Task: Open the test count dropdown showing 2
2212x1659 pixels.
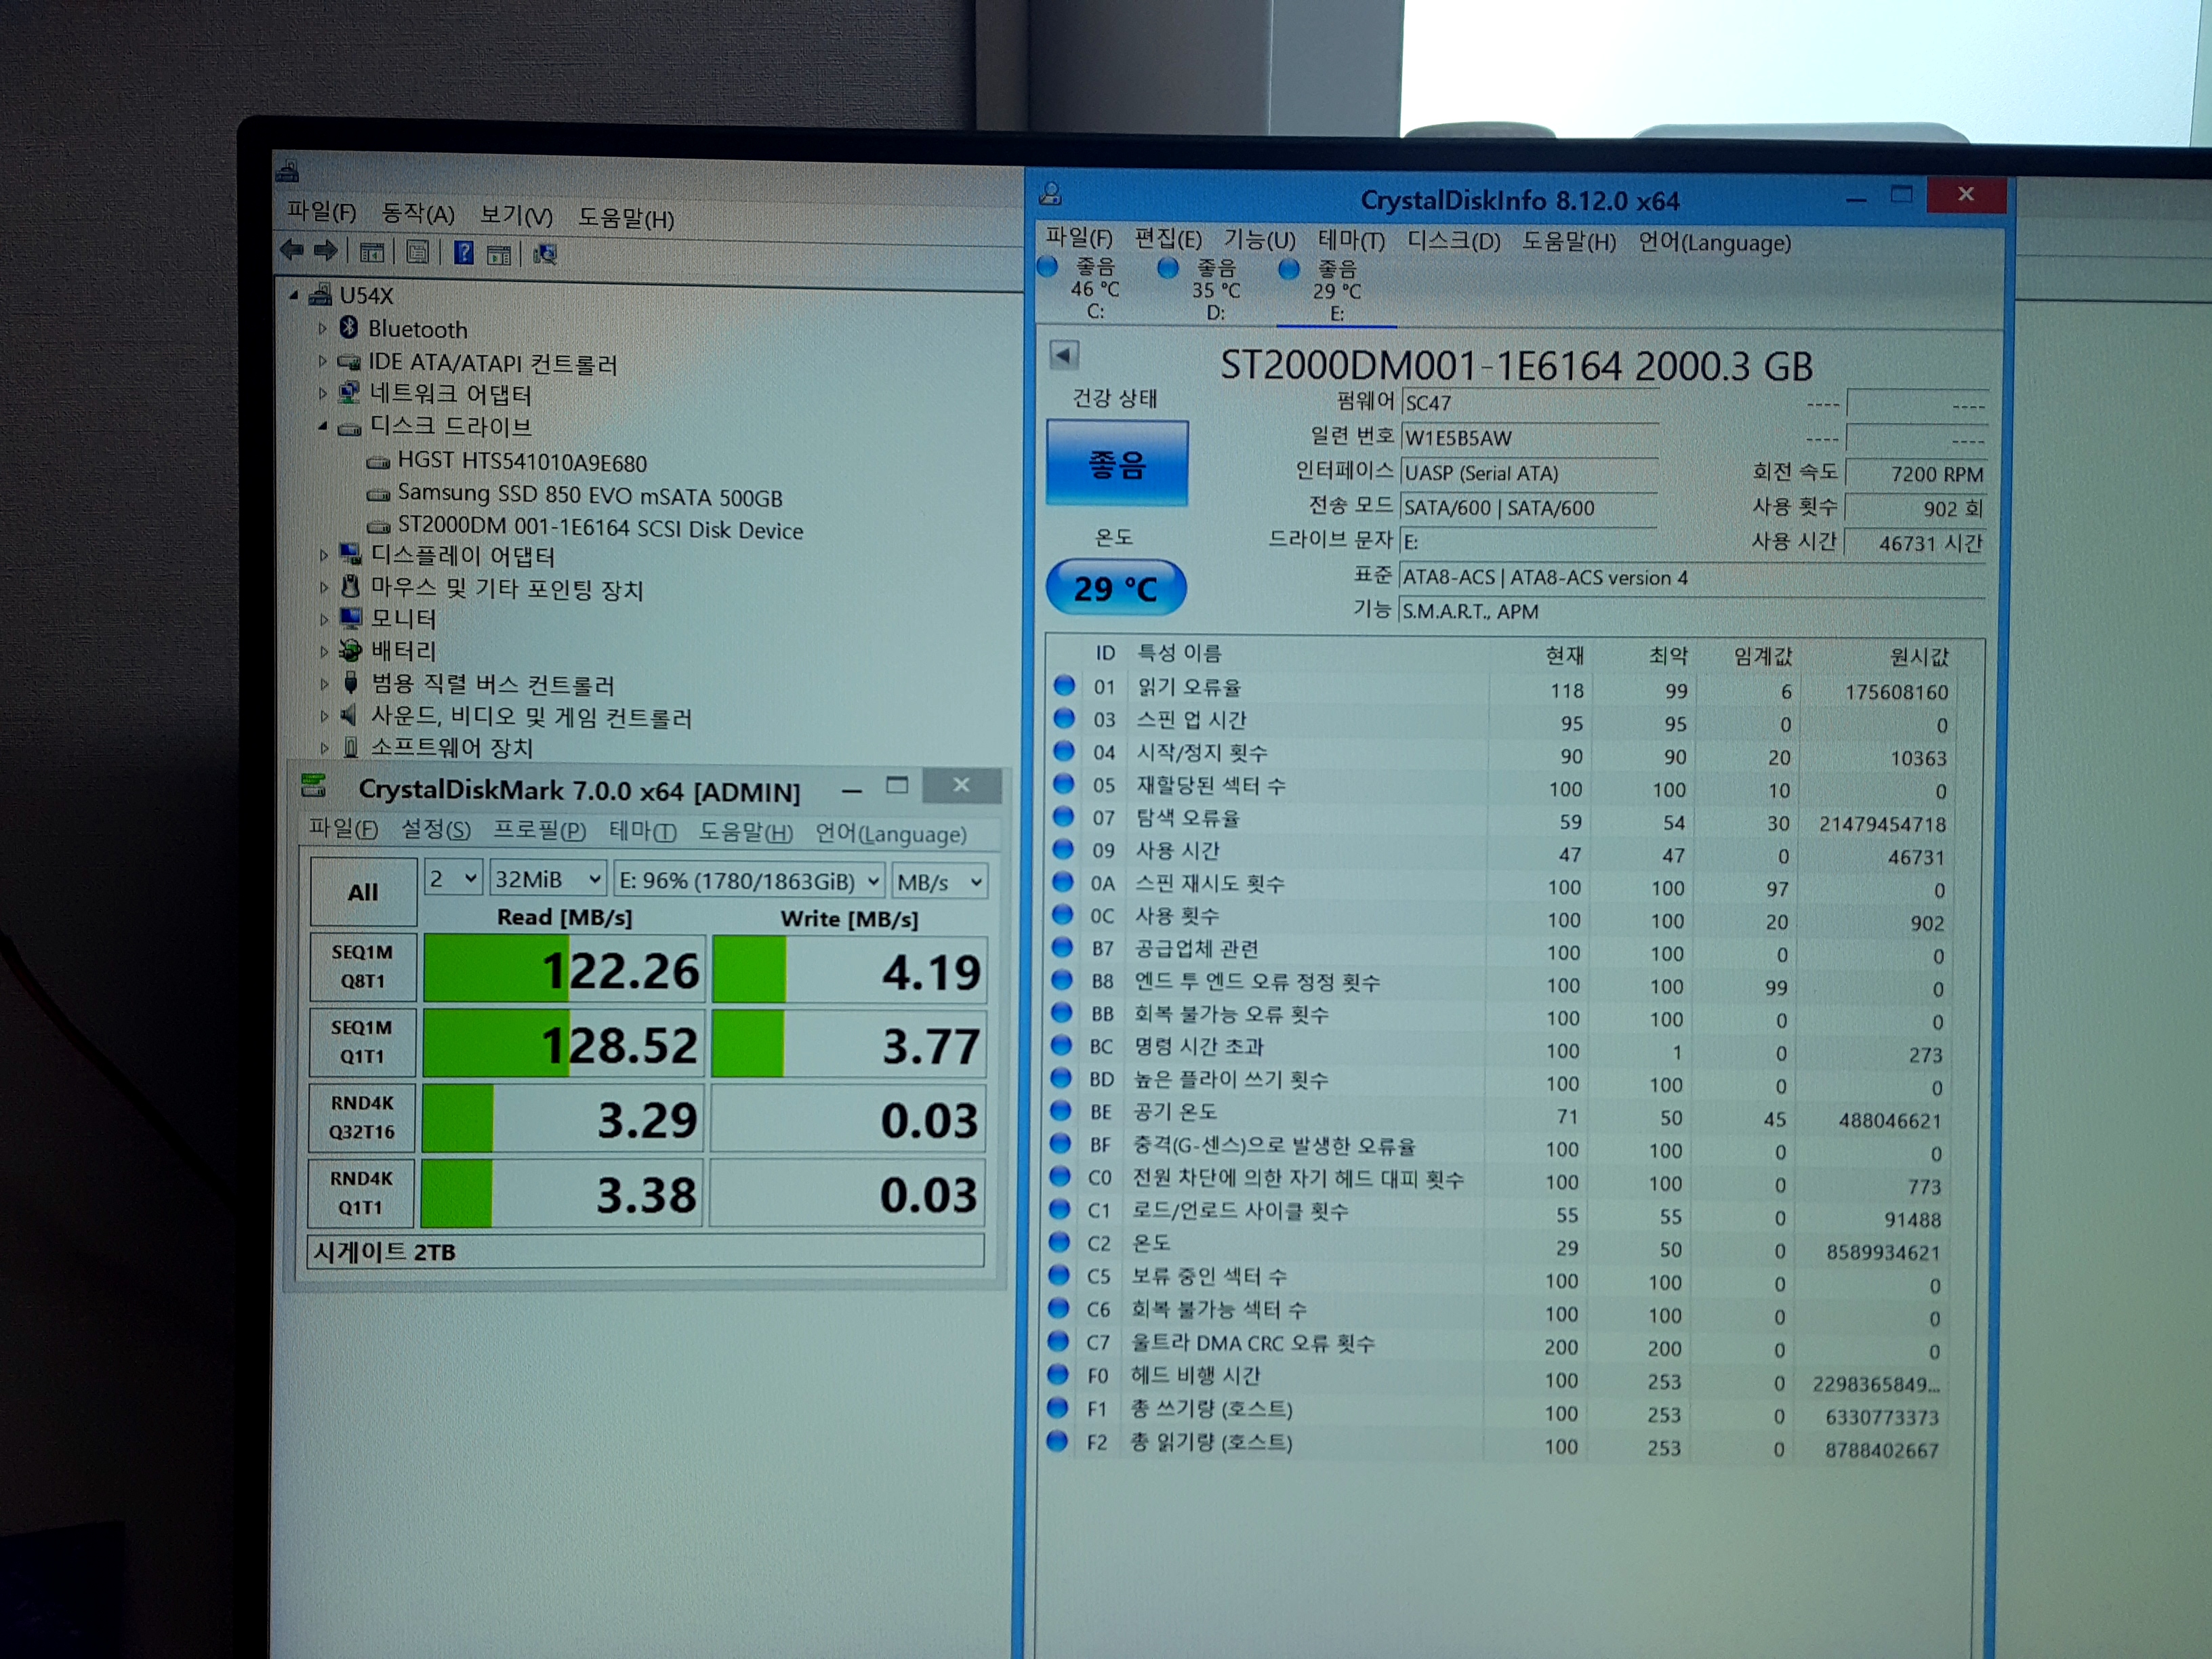Action: pos(453,878)
